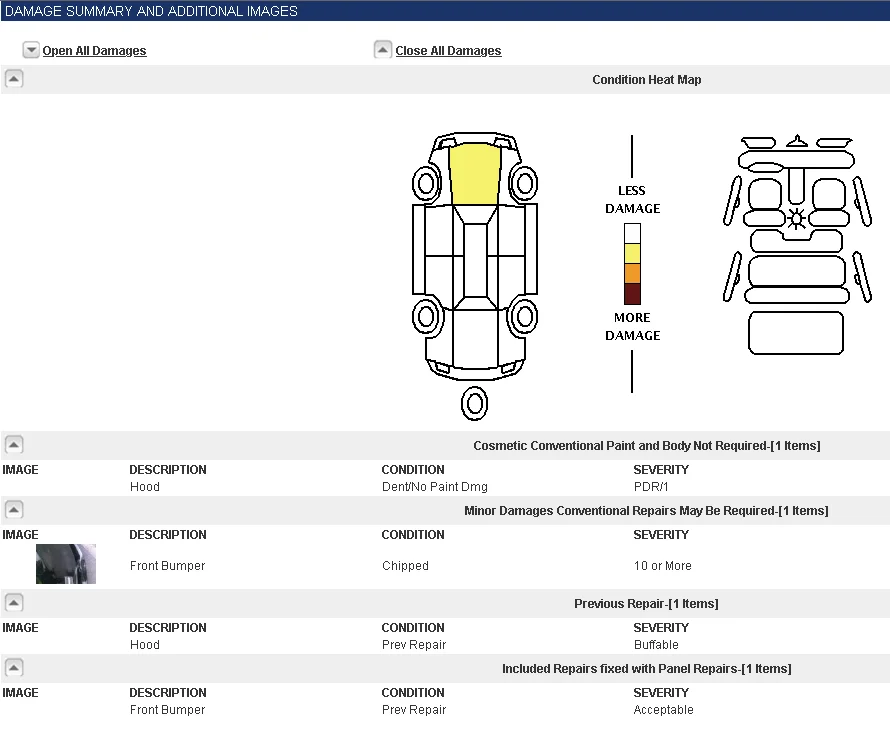The image size is (890, 731).
Task: Click the Cosmetic Conventional Paint heading text
Action: 646,446
